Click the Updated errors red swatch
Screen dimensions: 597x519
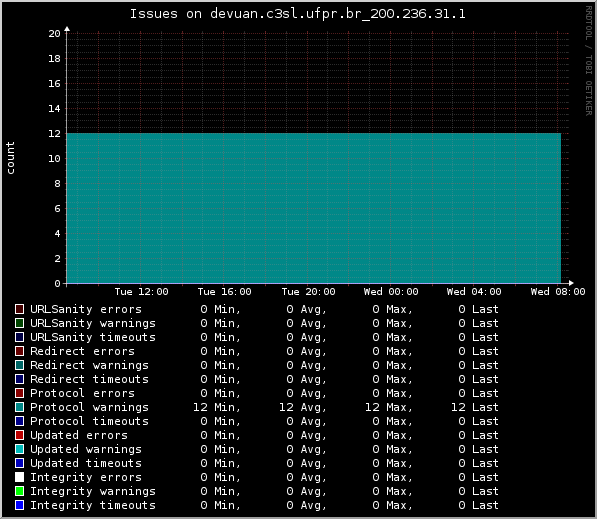19,435
